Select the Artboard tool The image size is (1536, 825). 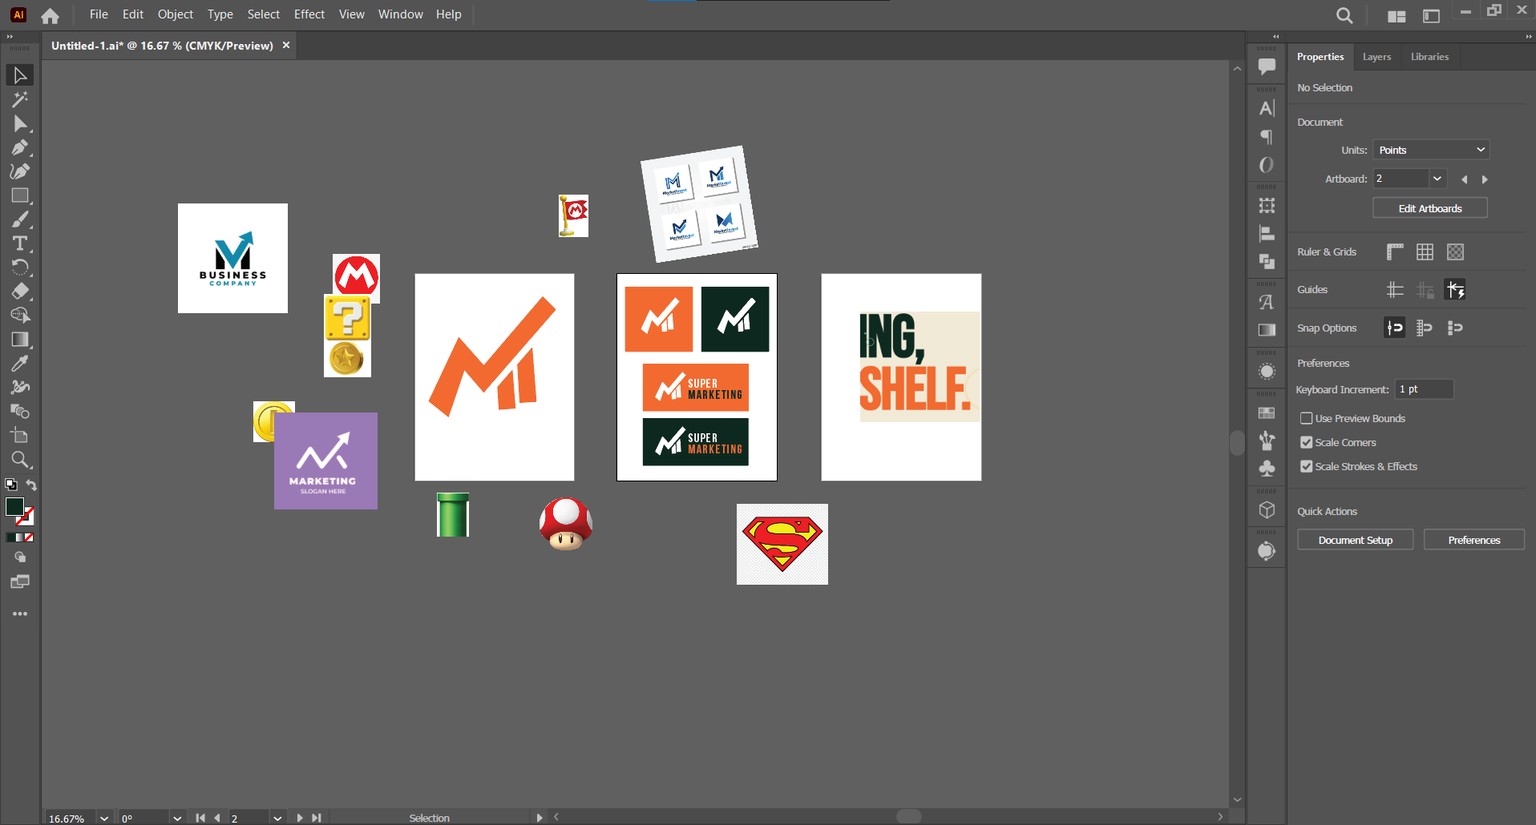click(x=20, y=435)
